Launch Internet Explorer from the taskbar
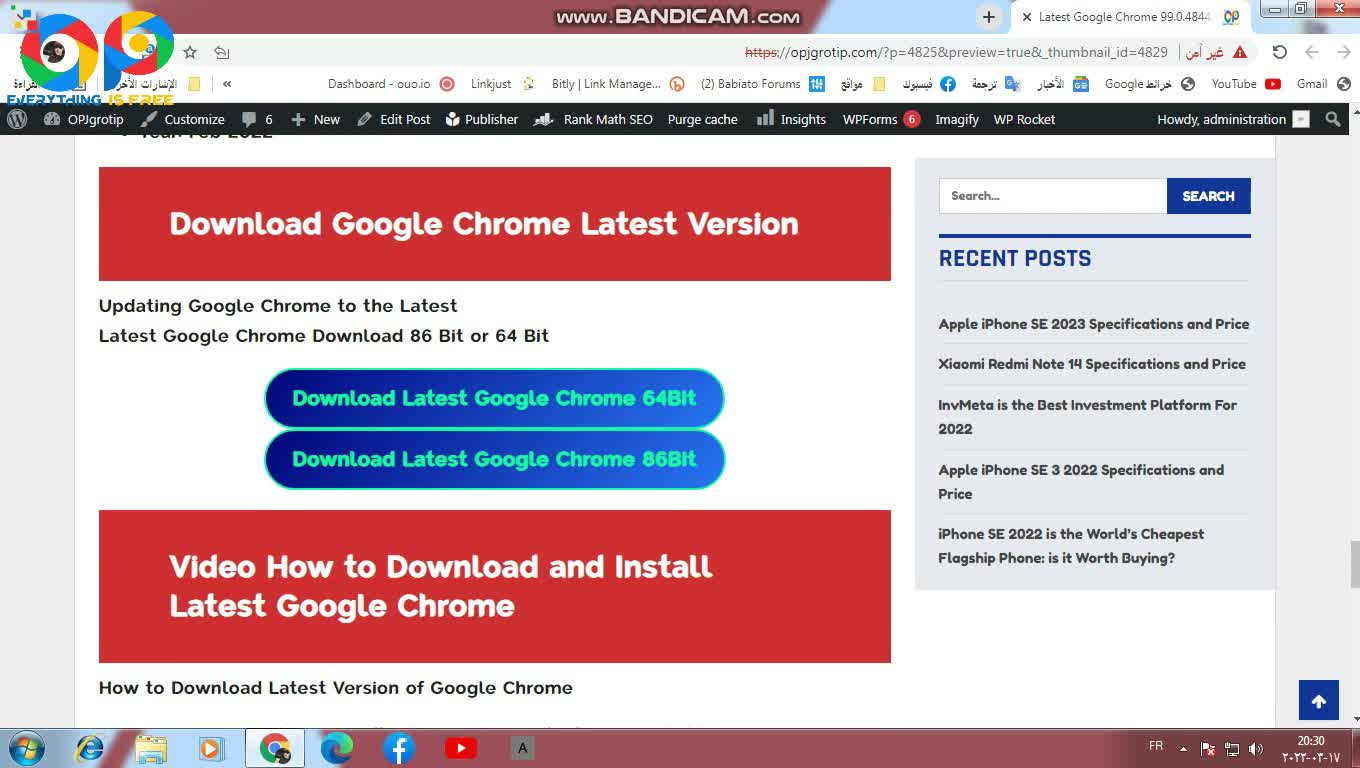Screen dimensions: 1360x768 pyautogui.click(x=90, y=748)
